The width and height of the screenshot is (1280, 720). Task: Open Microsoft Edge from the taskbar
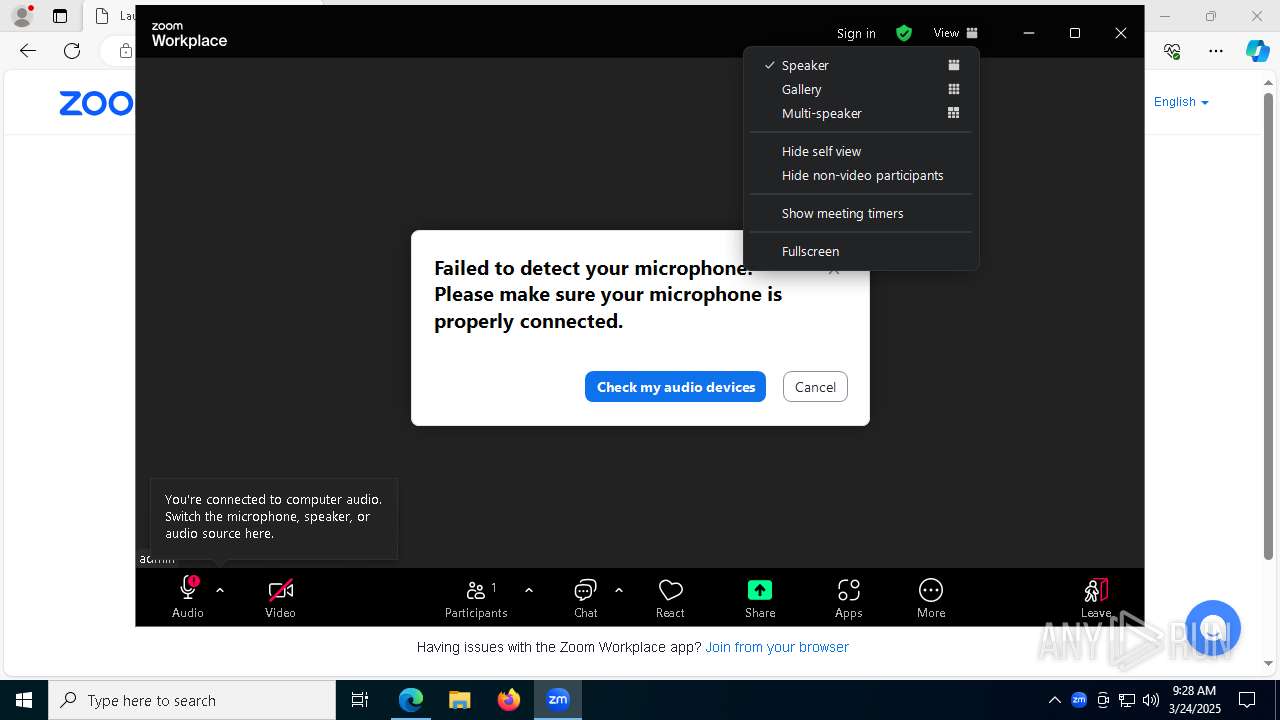[411, 700]
